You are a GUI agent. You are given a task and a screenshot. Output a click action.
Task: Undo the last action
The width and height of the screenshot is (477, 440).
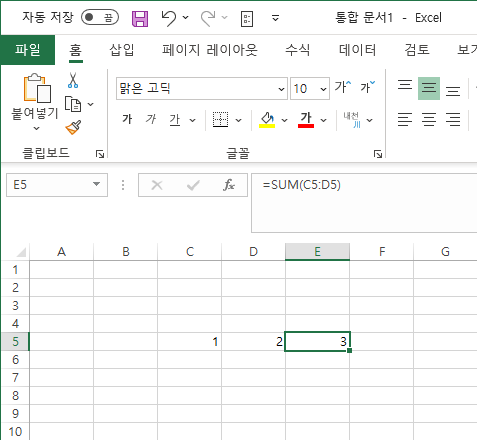click(169, 18)
